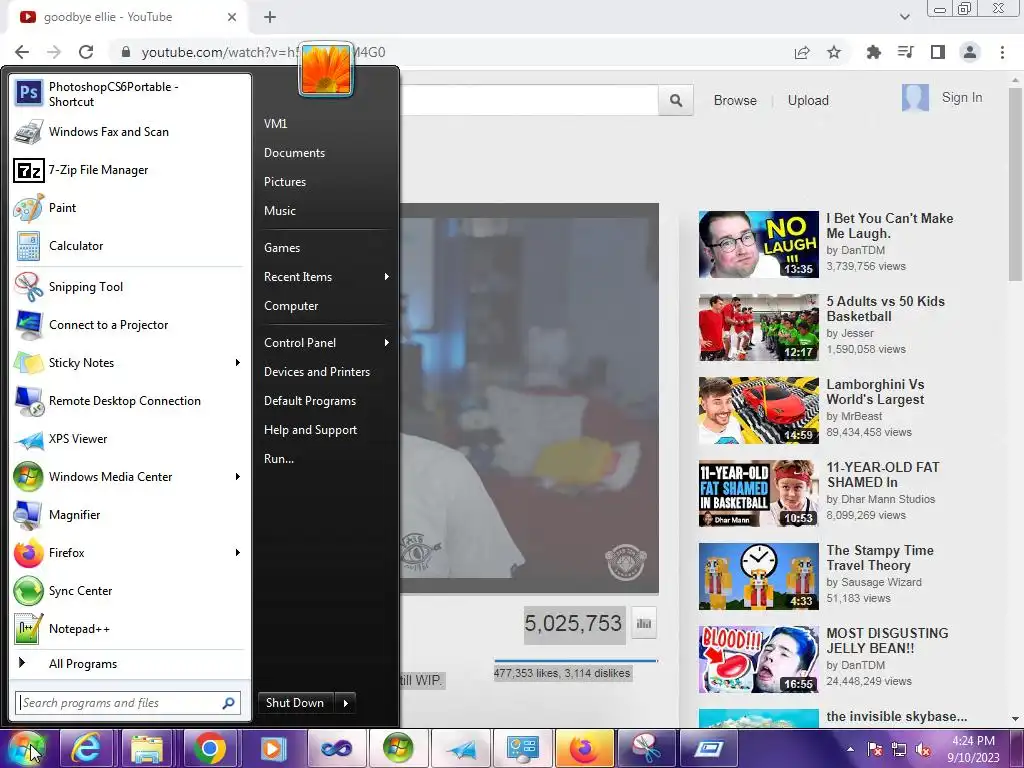The width and height of the screenshot is (1024, 768).
Task: Expand Sticky Notes jump list arrow
Action: [238, 362]
